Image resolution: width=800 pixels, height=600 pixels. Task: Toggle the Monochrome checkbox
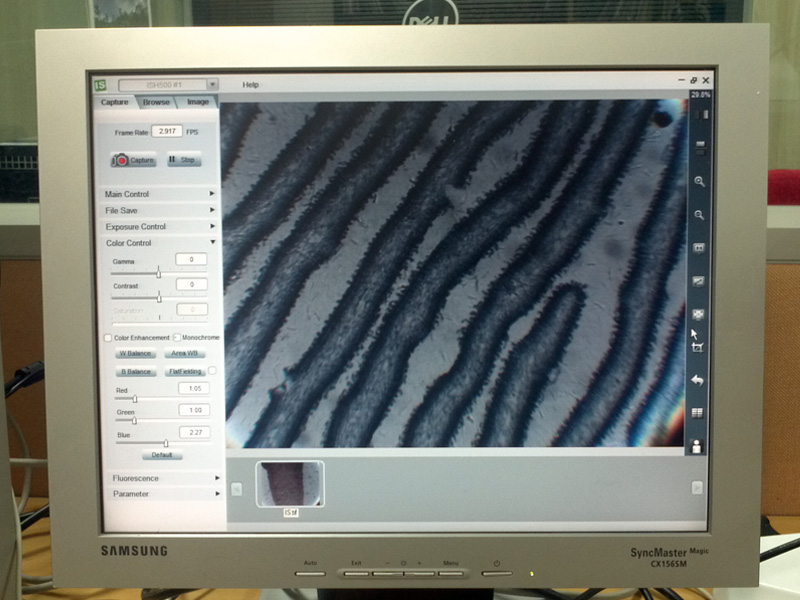[177, 338]
